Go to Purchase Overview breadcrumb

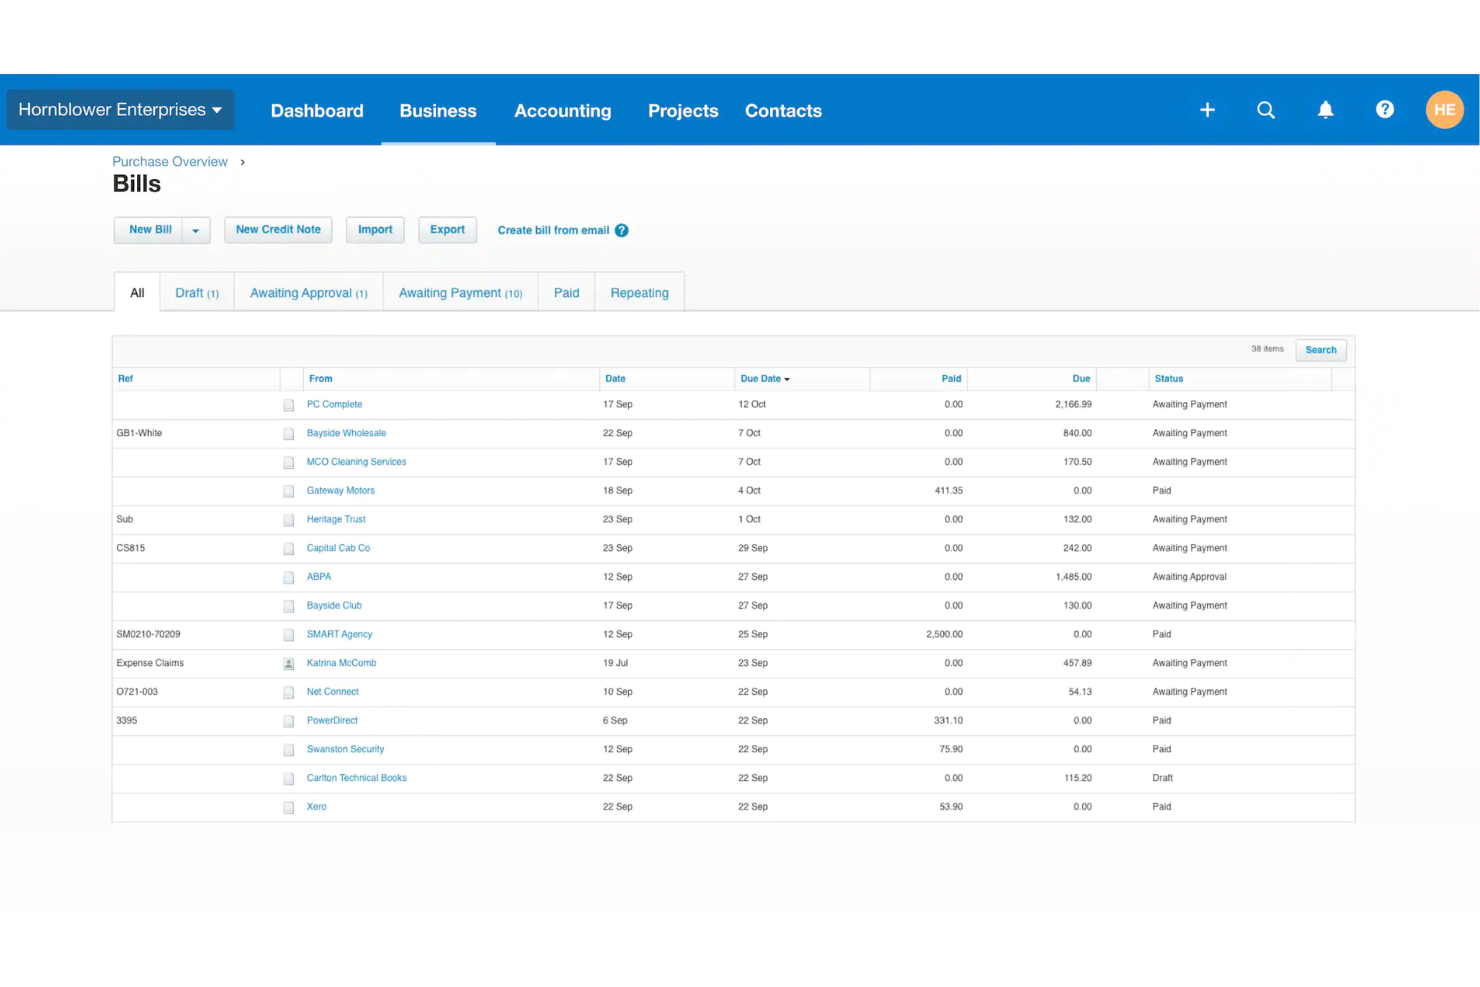click(x=170, y=162)
